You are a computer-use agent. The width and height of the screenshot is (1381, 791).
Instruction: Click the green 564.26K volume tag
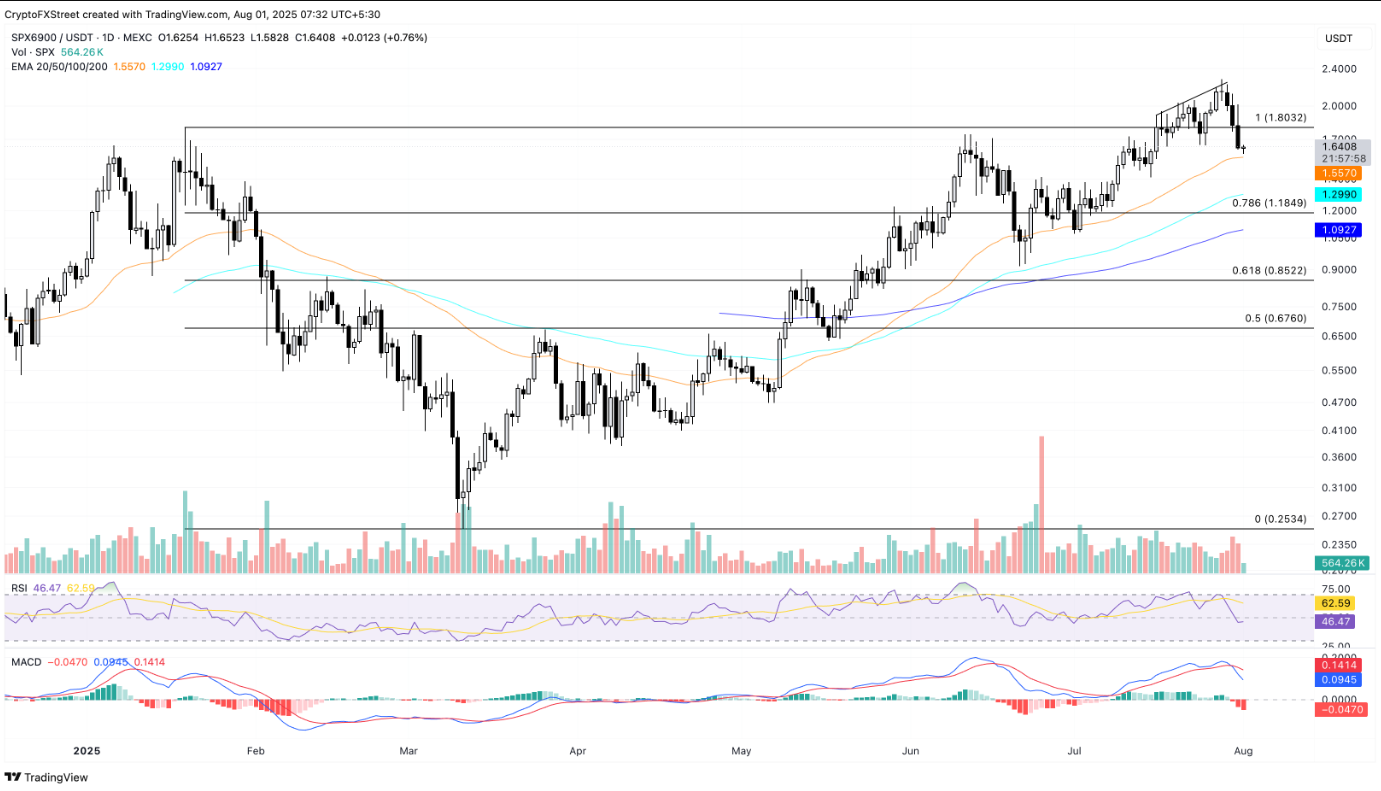click(x=1342, y=563)
